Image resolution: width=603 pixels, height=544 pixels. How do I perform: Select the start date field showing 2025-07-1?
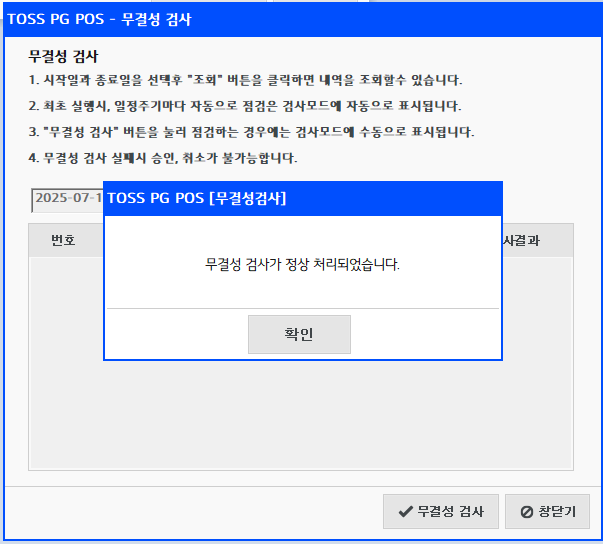(67, 200)
